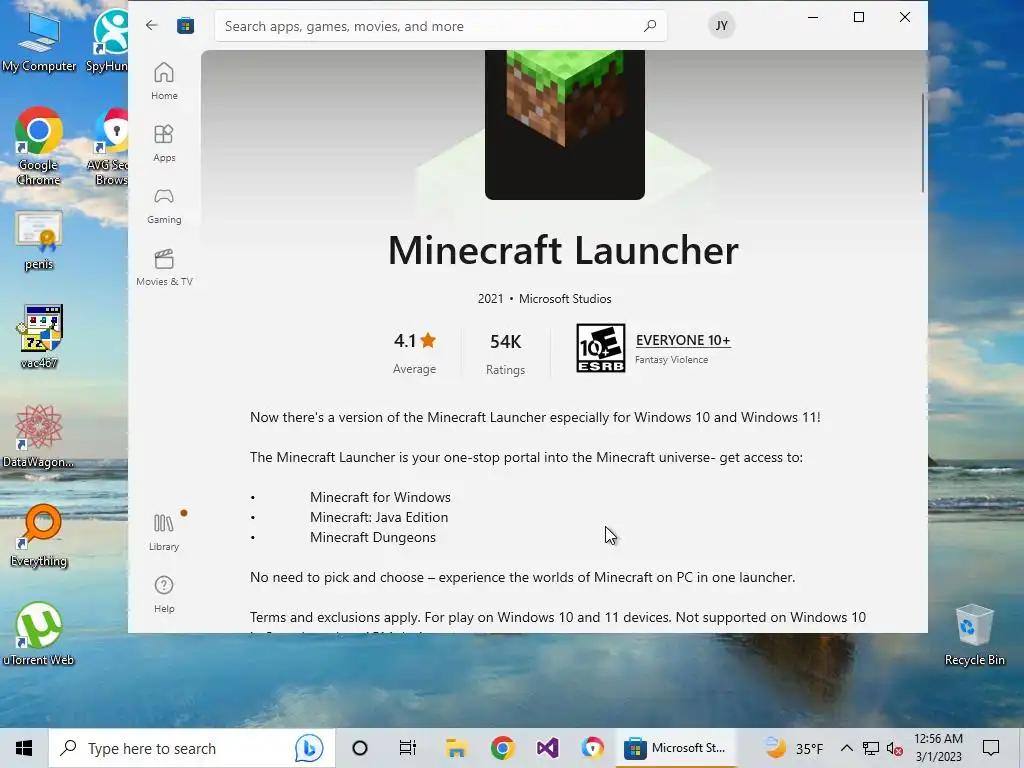This screenshot has height=768, width=1024.
Task: Click the Minecraft grass block app image
Action: 565,124
